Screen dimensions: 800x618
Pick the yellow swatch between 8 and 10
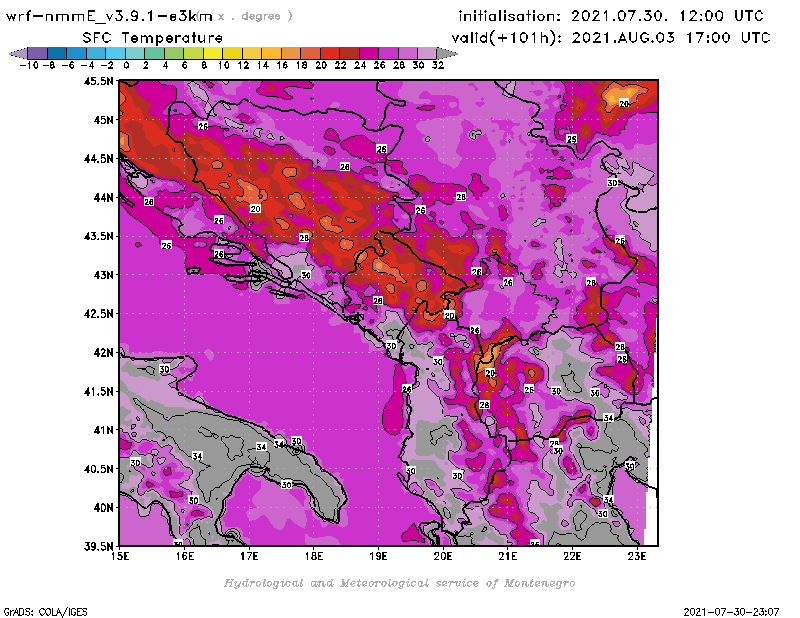pos(213,53)
